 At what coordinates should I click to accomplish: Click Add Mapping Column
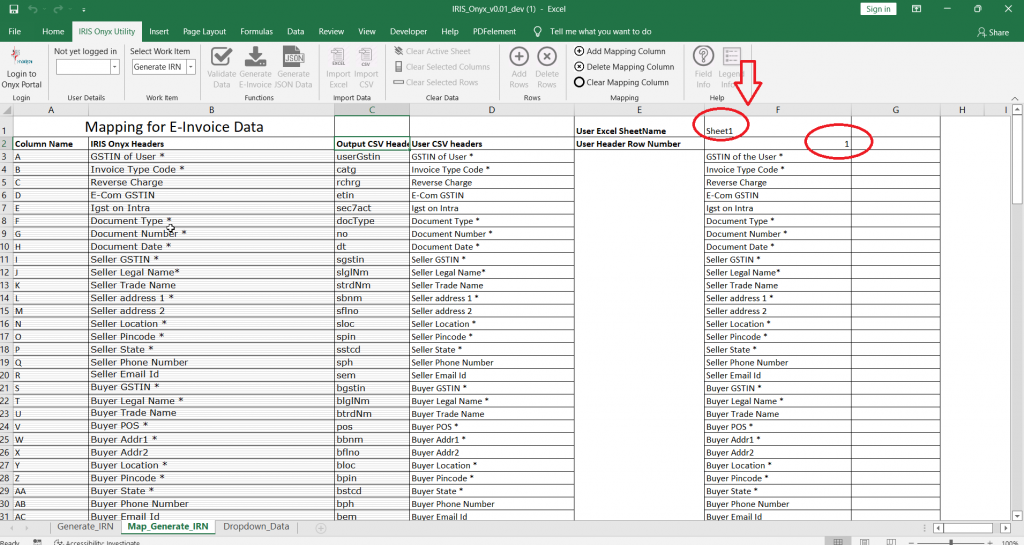pos(620,51)
